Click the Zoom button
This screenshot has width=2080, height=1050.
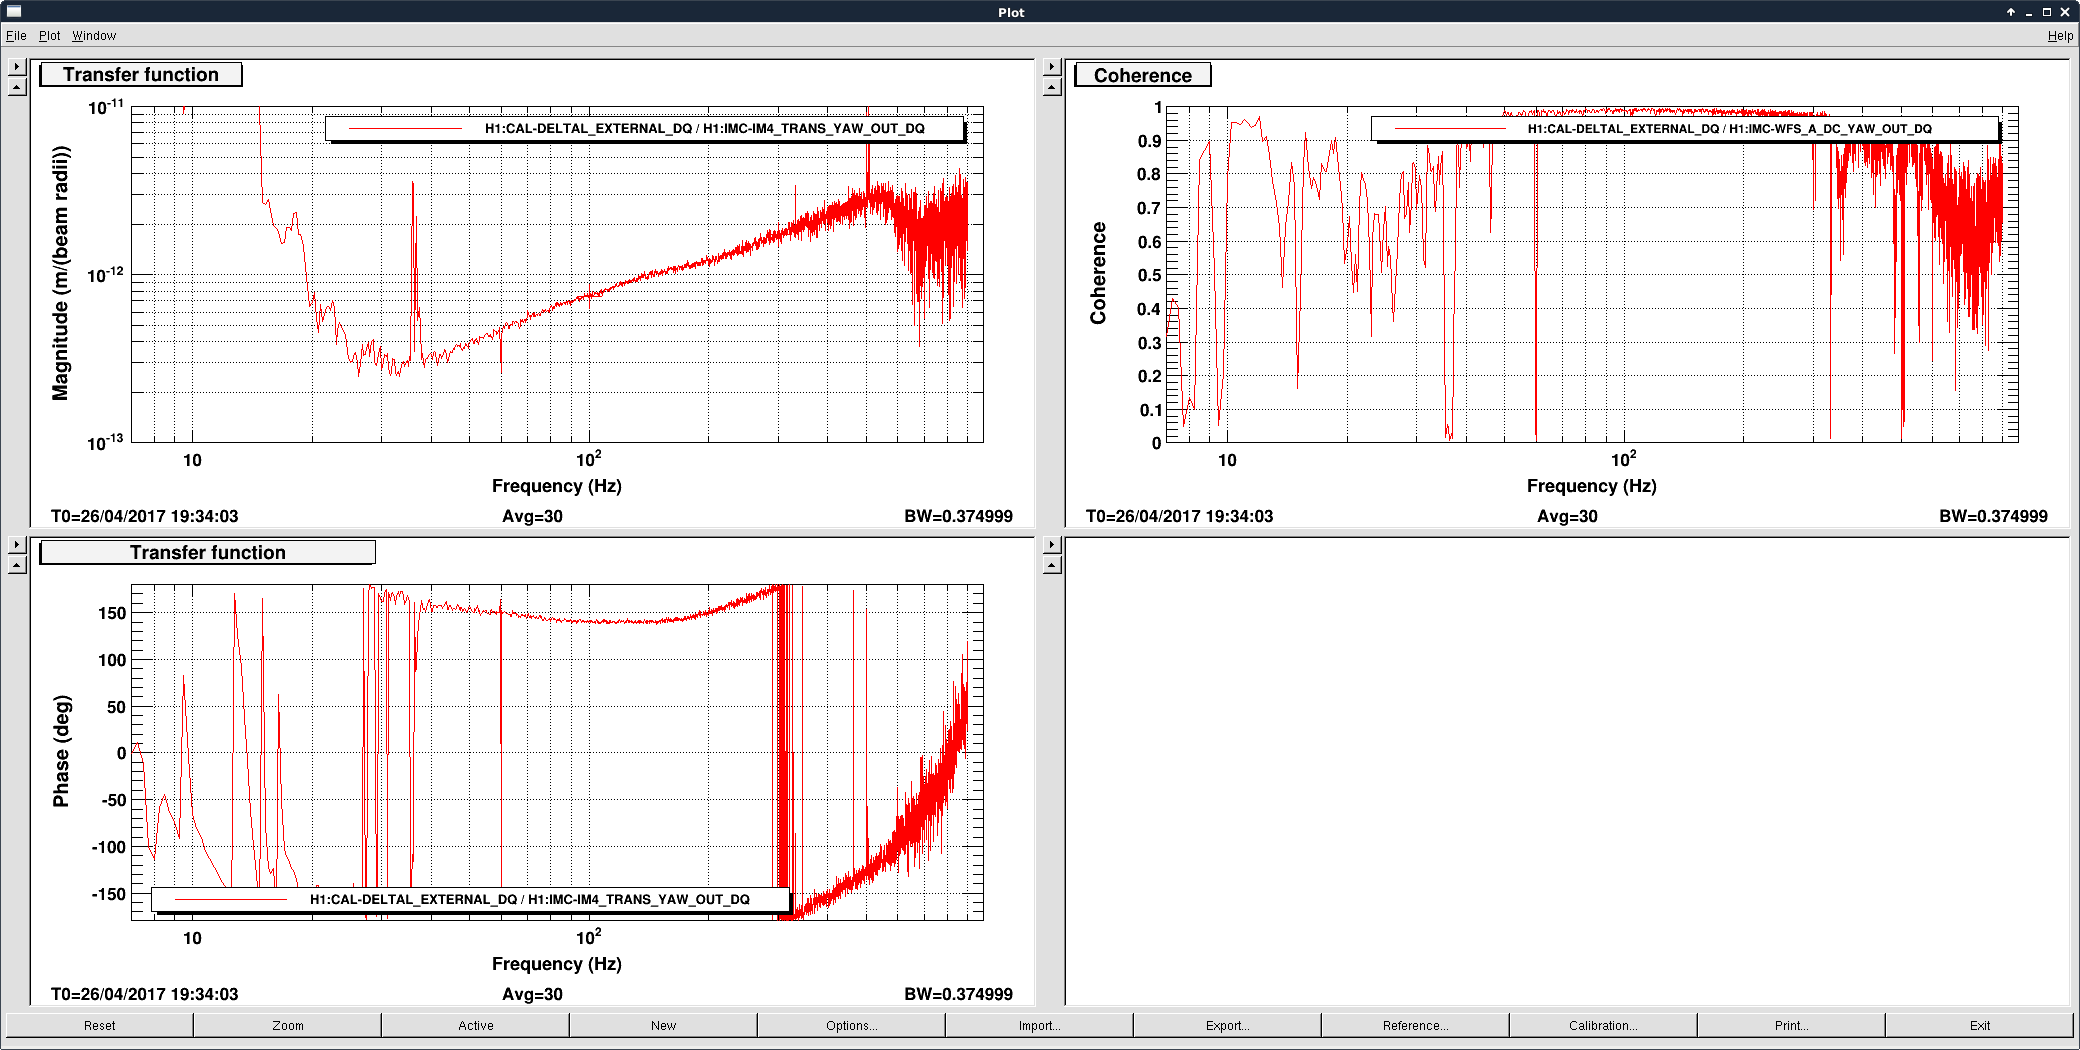click(x=288, y=1025)
